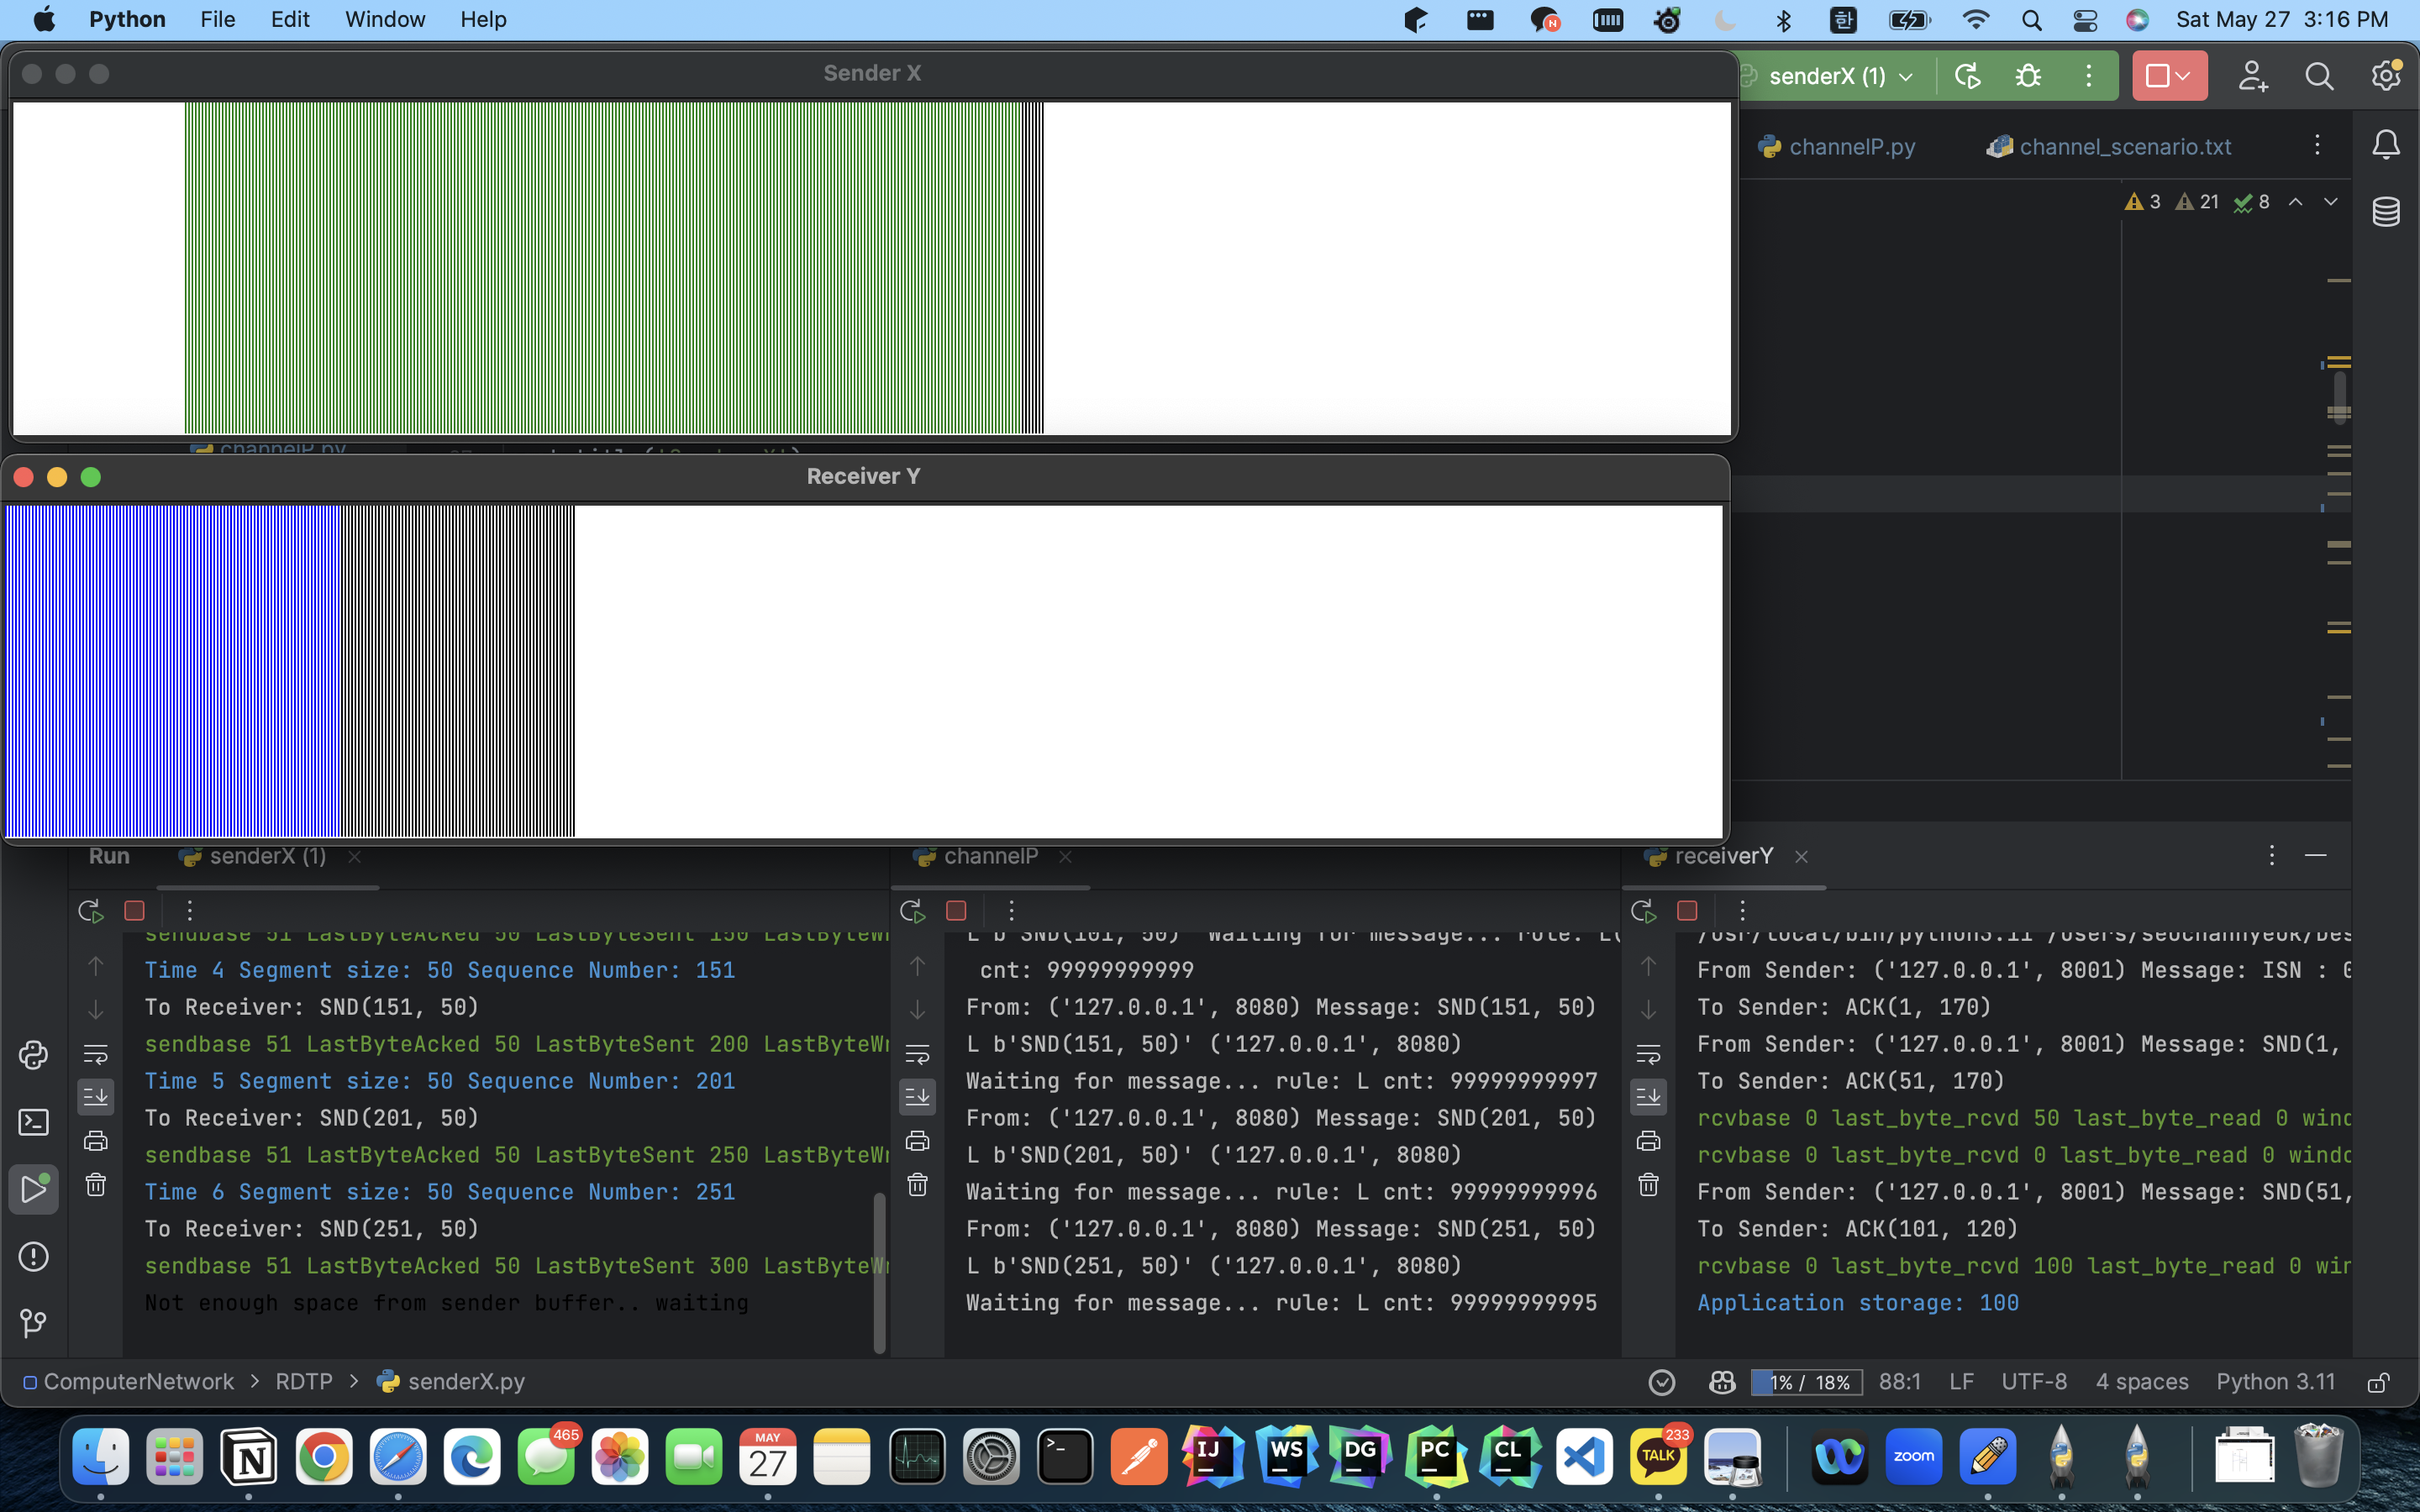Rerun senderX in the run panel

(90, 910)
